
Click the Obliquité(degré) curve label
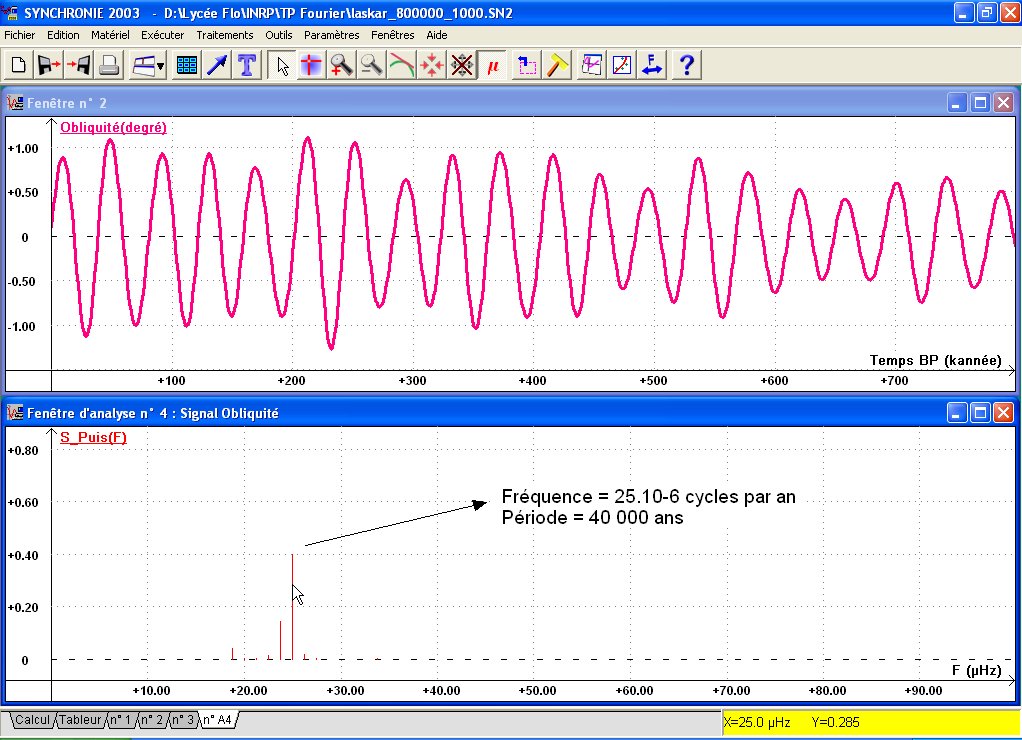pos(113,127)
